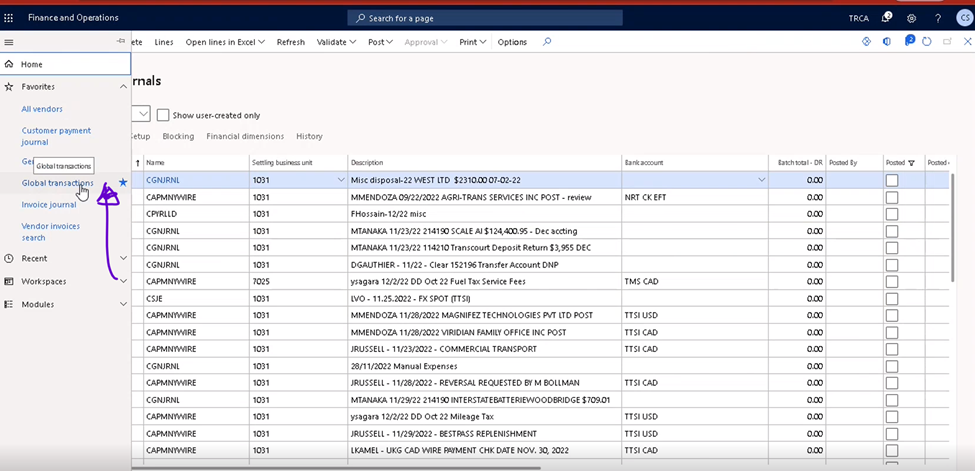This screenshot has width=975, height=471.
Task: Open the Post dropdown menu
Action: pyautogui.click(x=380, y=42)
